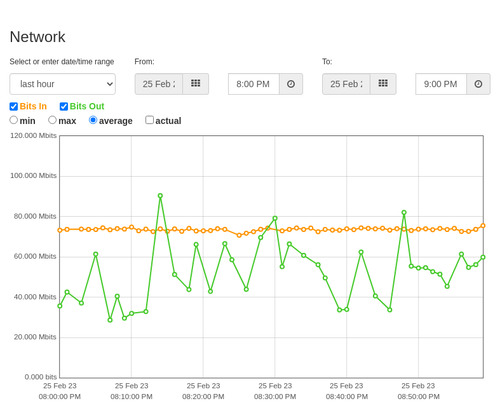Image resolution: width=500 pixels, height=403 pixels.
Task: Click the 'Select or enter date/time range' label
Action: (x=62, y=62)
